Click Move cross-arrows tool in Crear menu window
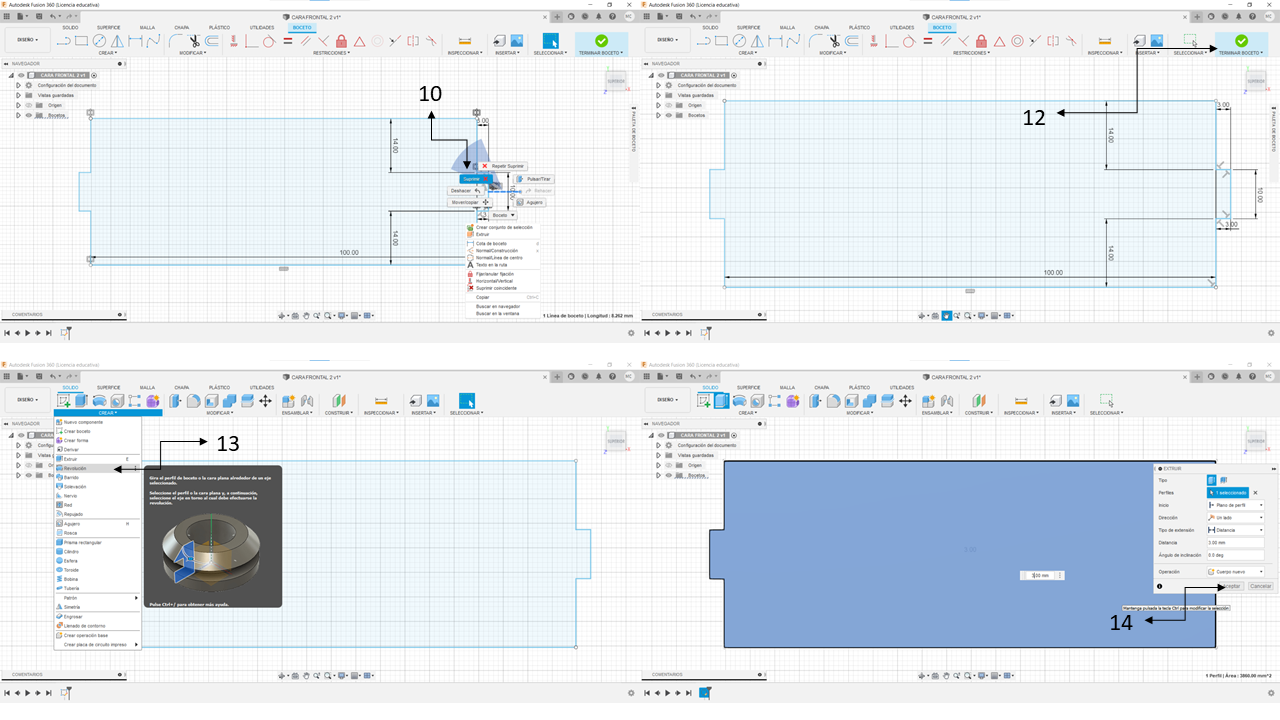Image resolution: width=1280 pixels, height=720 pixels. click(x=265, y=401)
